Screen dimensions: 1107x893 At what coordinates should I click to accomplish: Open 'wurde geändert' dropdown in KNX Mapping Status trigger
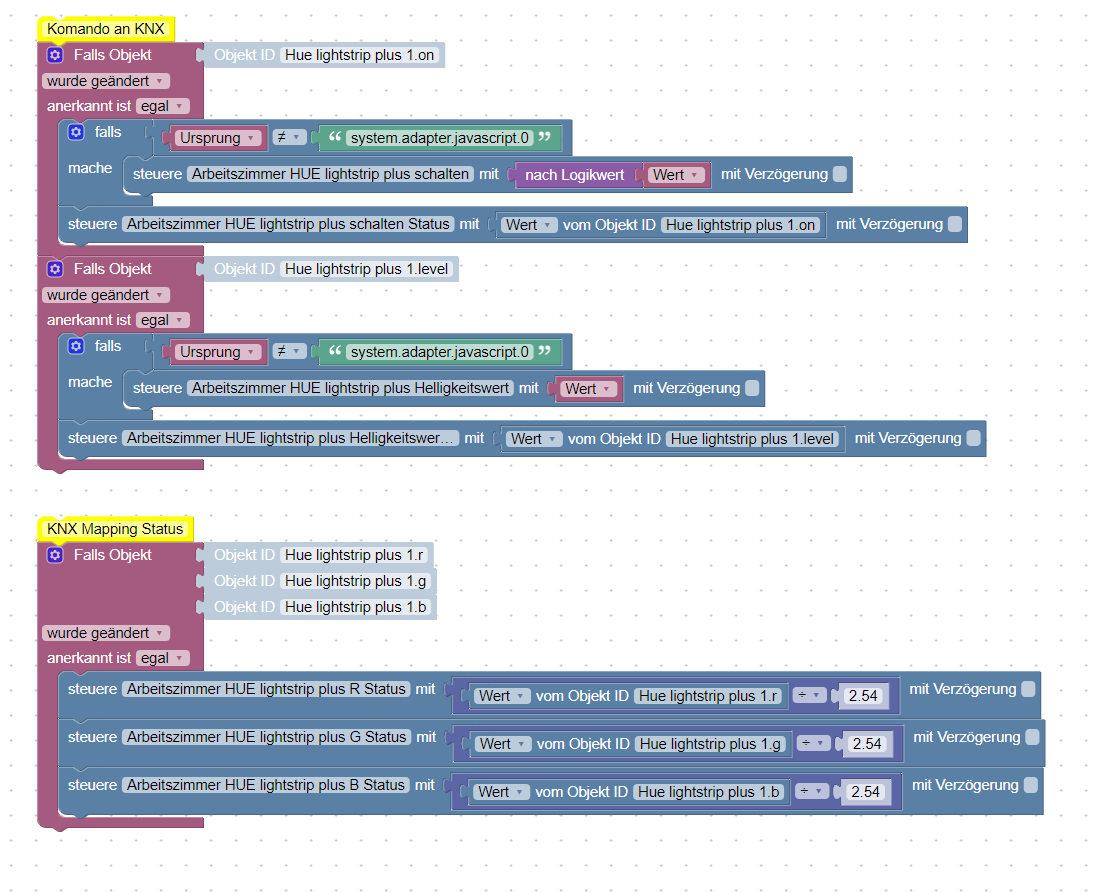tap(106, 633)
